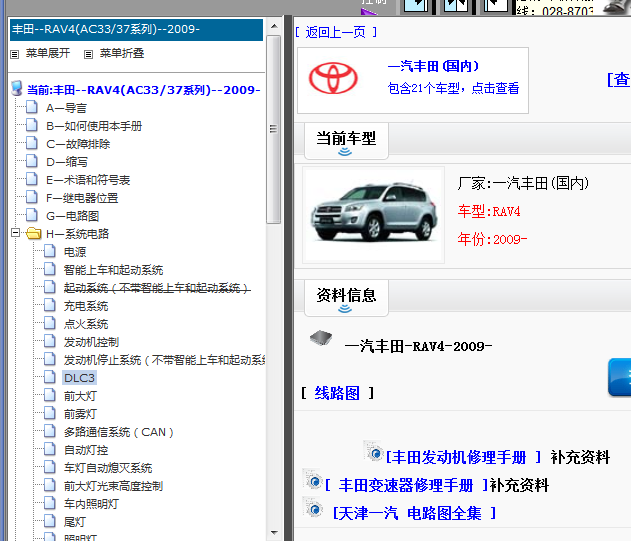
Task: Click the page icon next to 充电系统
Action: click(49, 305)
